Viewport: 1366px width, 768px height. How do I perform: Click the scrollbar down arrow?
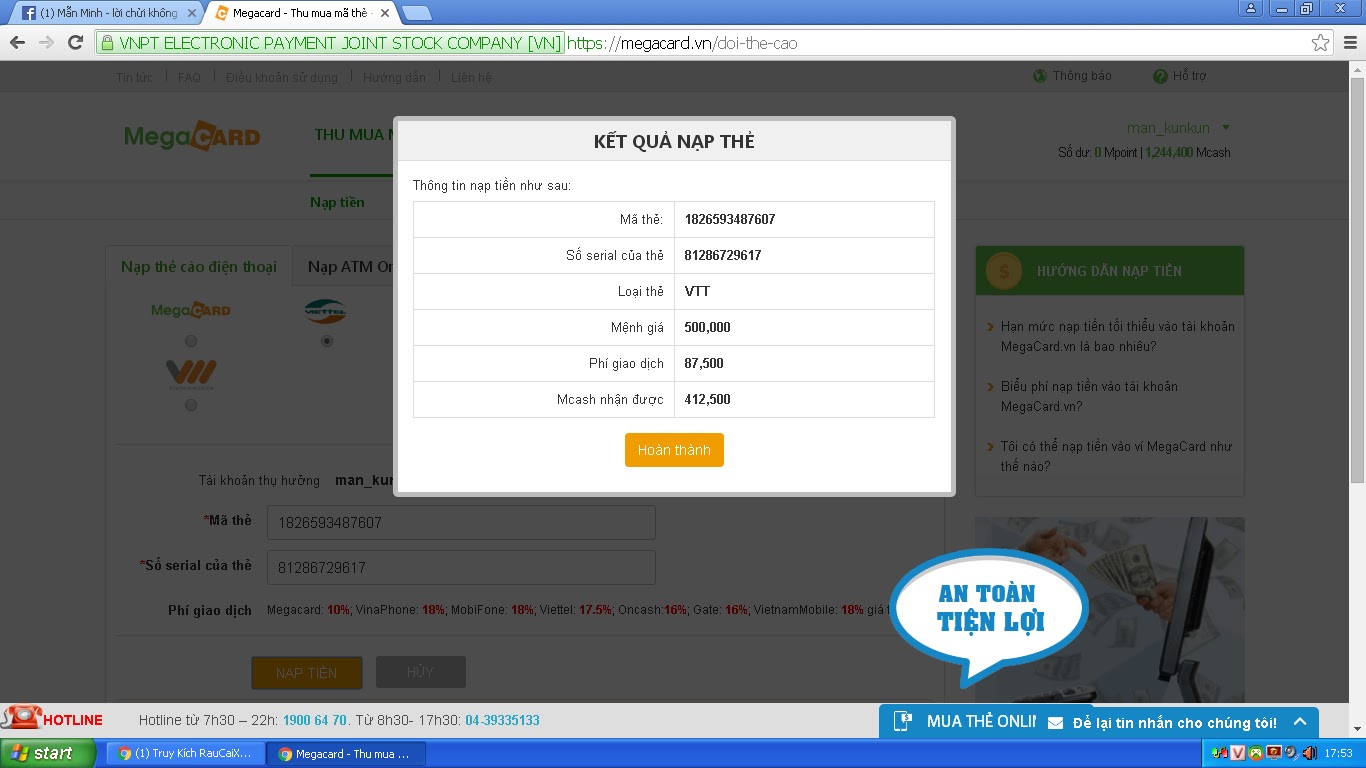(1357, 730)
